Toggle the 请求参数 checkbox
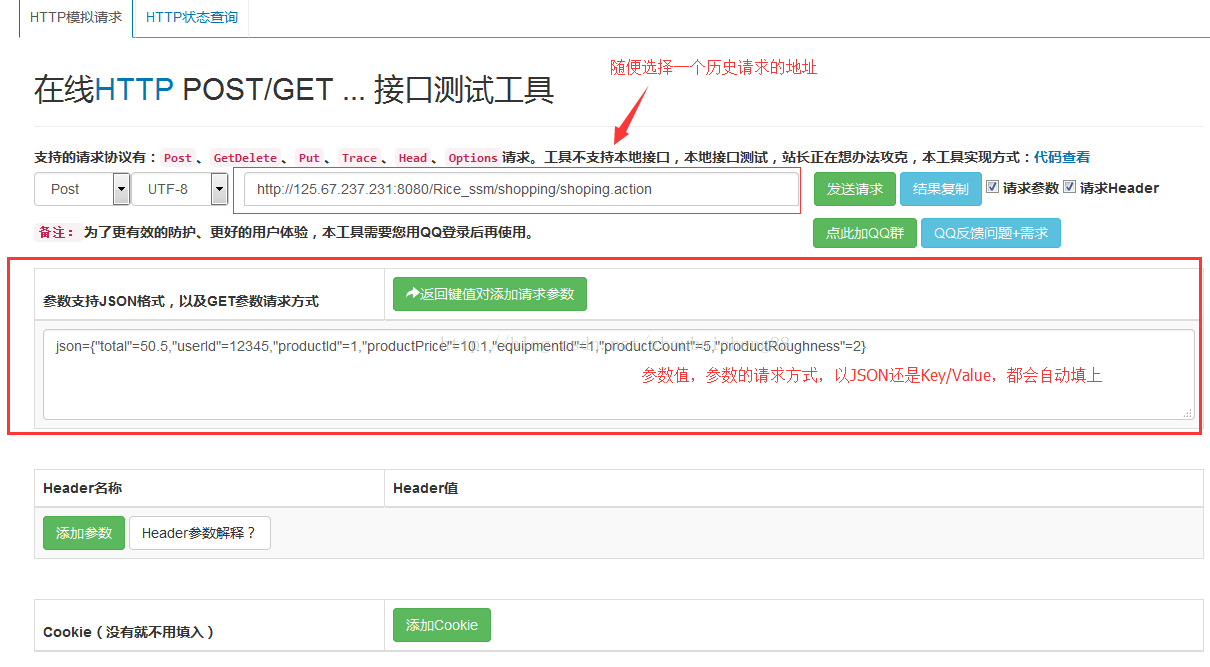Image resolution: width=1210 pixels, height=667 pixels. [992, 187]
